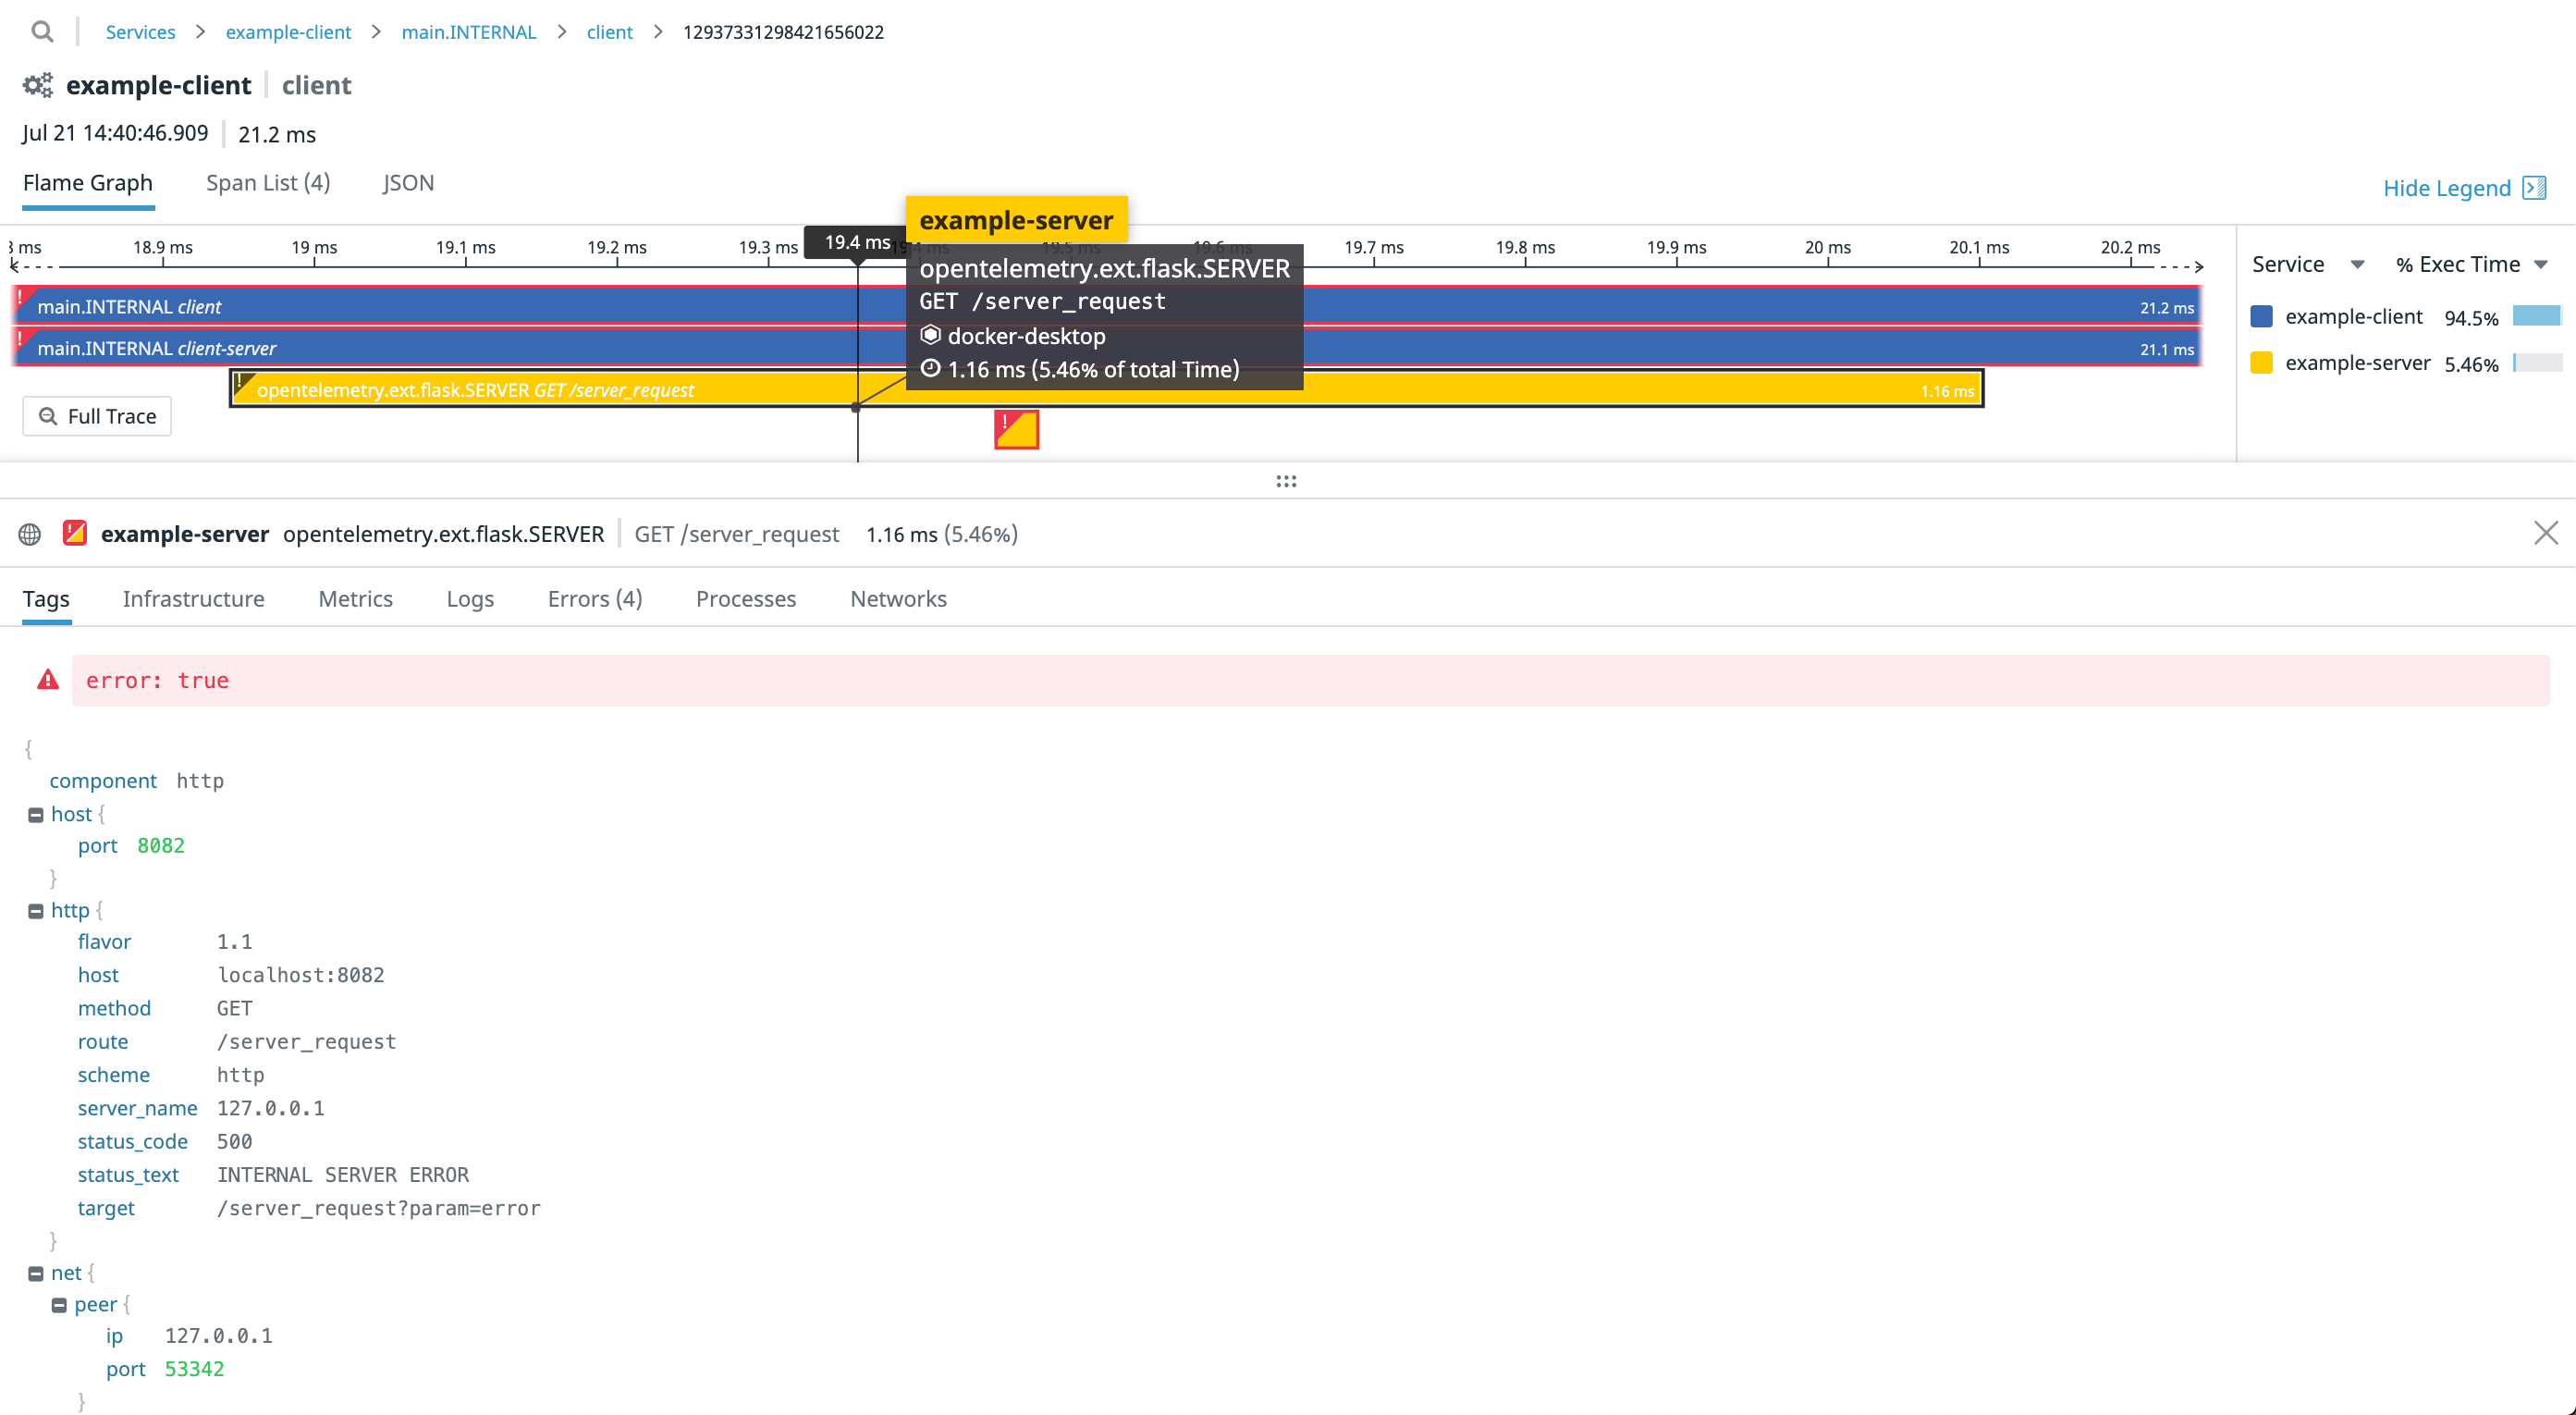Screen dimensions: 2576x1415
Task: Toggle example-client visibility in the legend
Action: coord(2354,316)
